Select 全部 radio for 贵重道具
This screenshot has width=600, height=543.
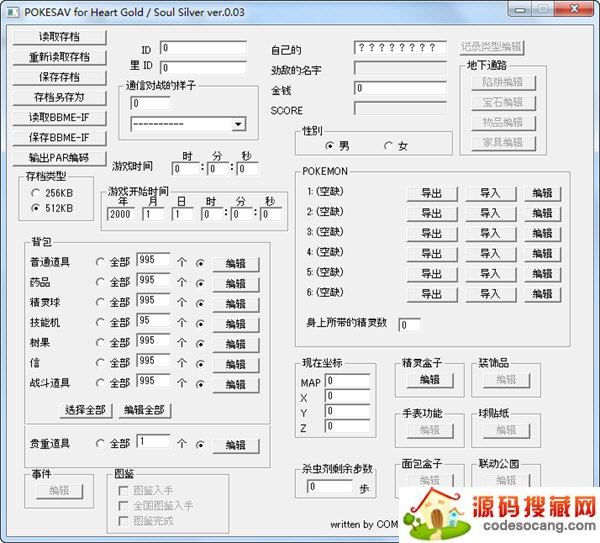[x=100, y=444]
